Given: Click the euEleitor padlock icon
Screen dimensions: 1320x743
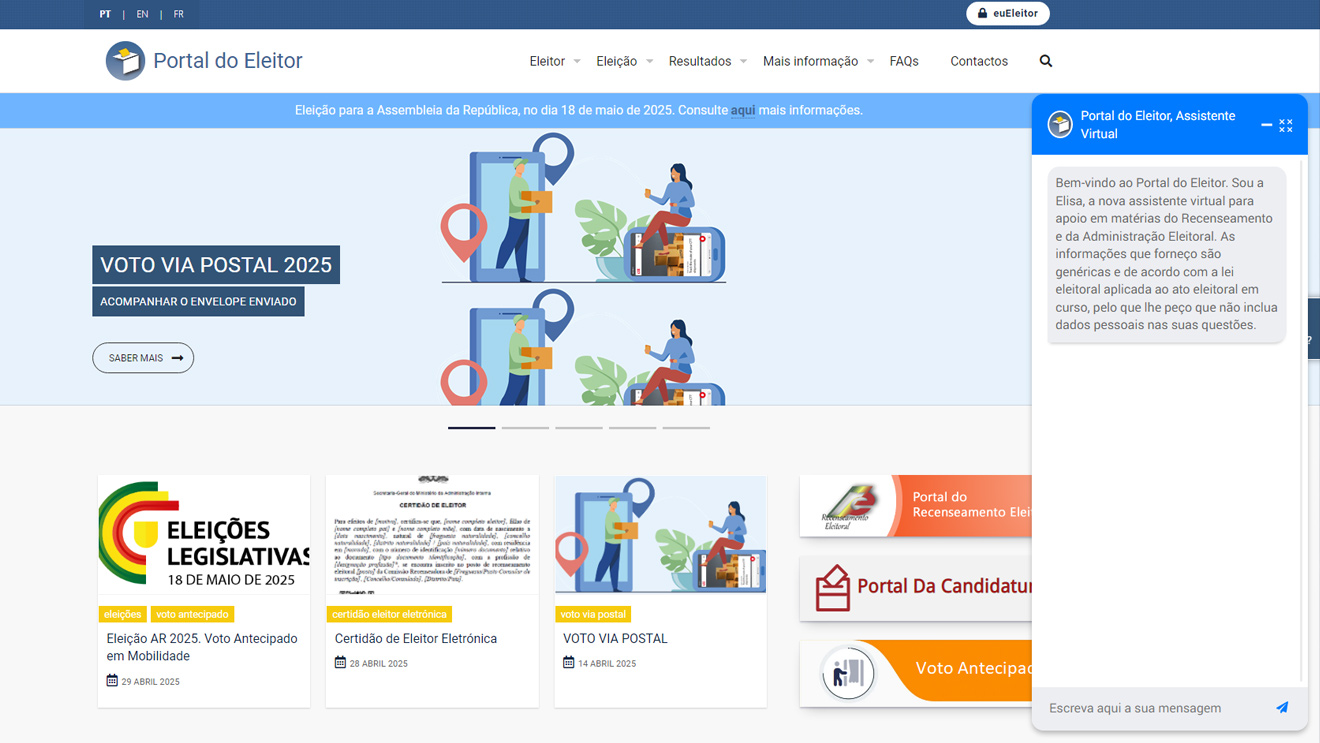Looking at the screenshot, I should click(980, 14).
